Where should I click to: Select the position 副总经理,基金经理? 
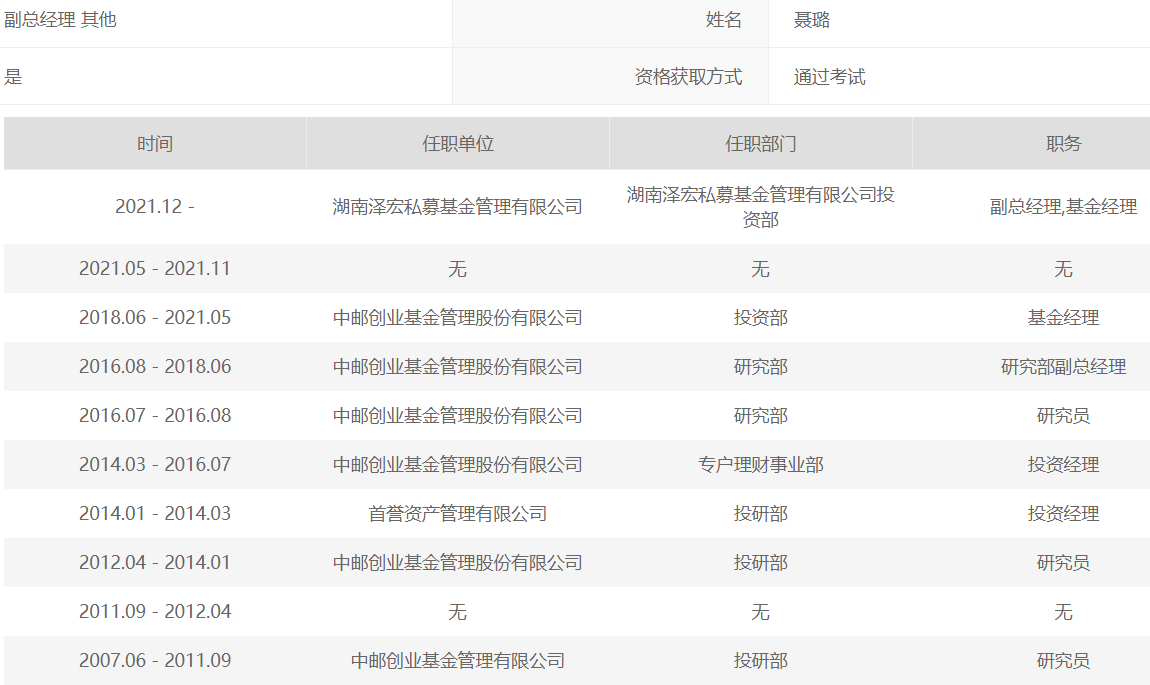pos(1063,207)
